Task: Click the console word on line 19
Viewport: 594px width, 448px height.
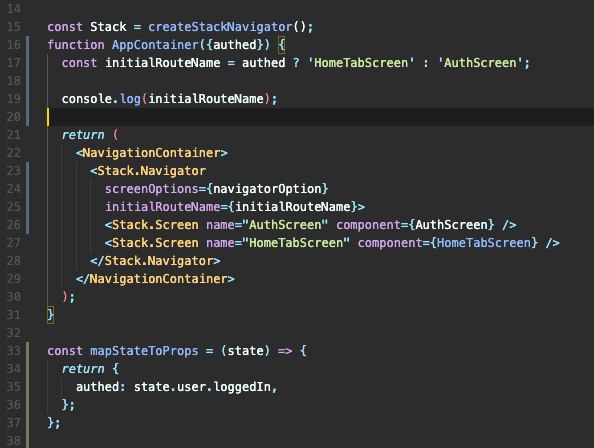Action: (x=87, y=99)
